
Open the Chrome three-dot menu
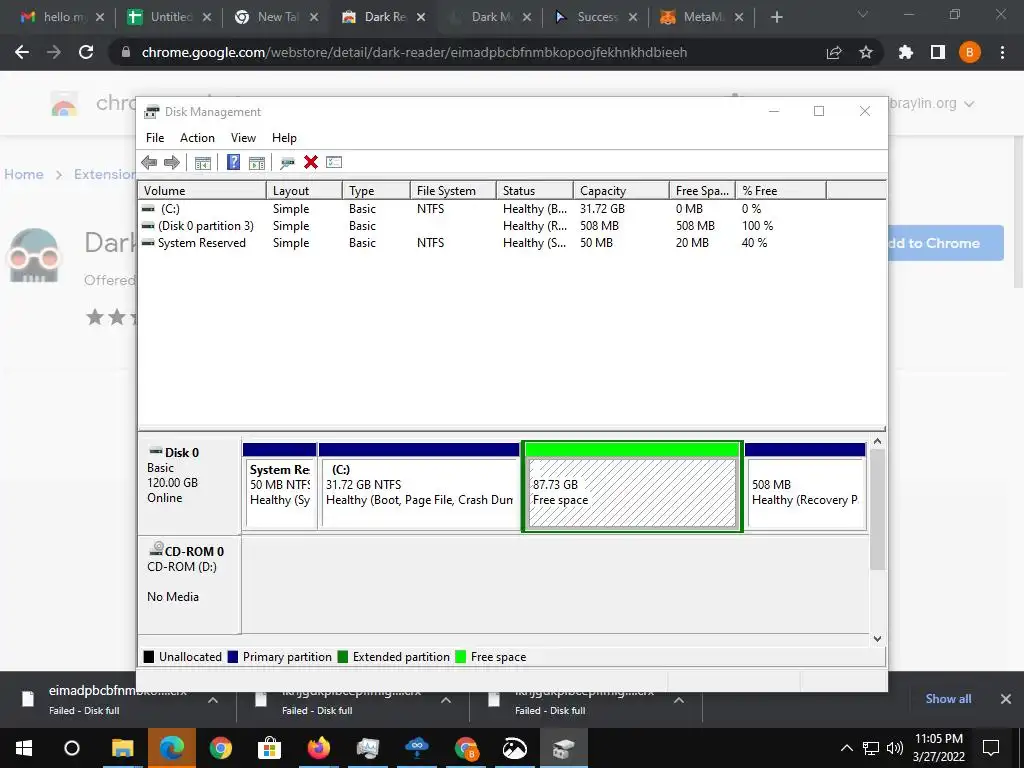1002,52
